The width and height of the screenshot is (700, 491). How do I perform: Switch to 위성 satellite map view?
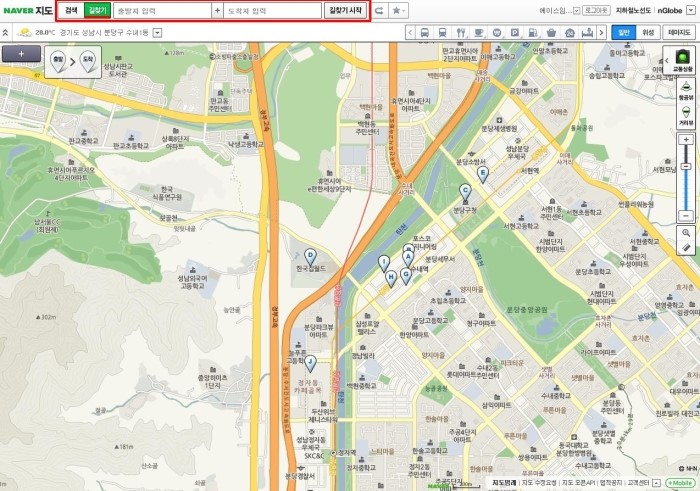(648, 33)
